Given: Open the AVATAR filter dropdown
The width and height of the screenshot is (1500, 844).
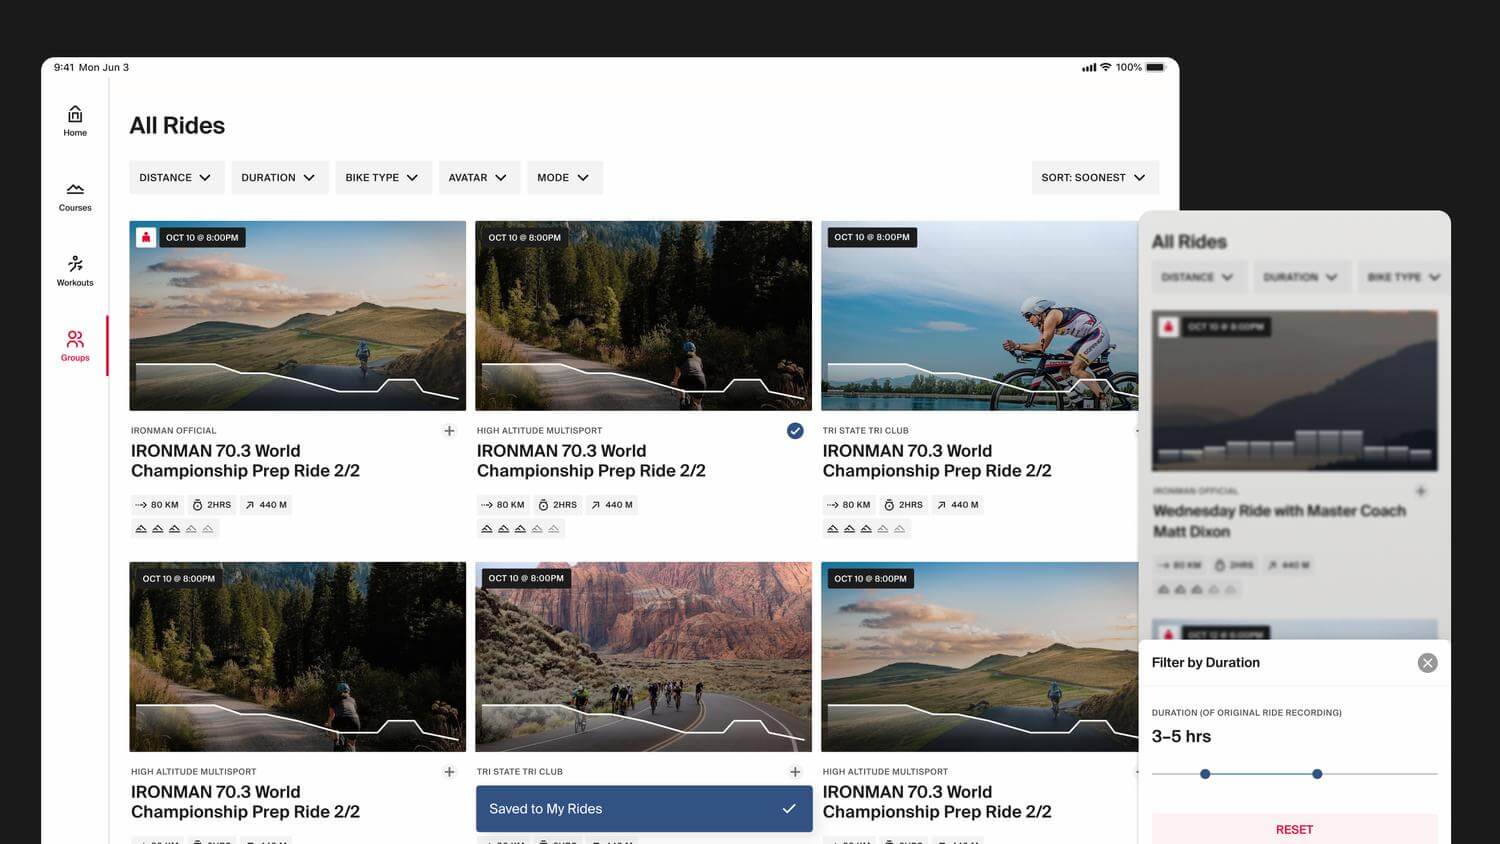Looking at the screenshot, I should coord(479,178).
